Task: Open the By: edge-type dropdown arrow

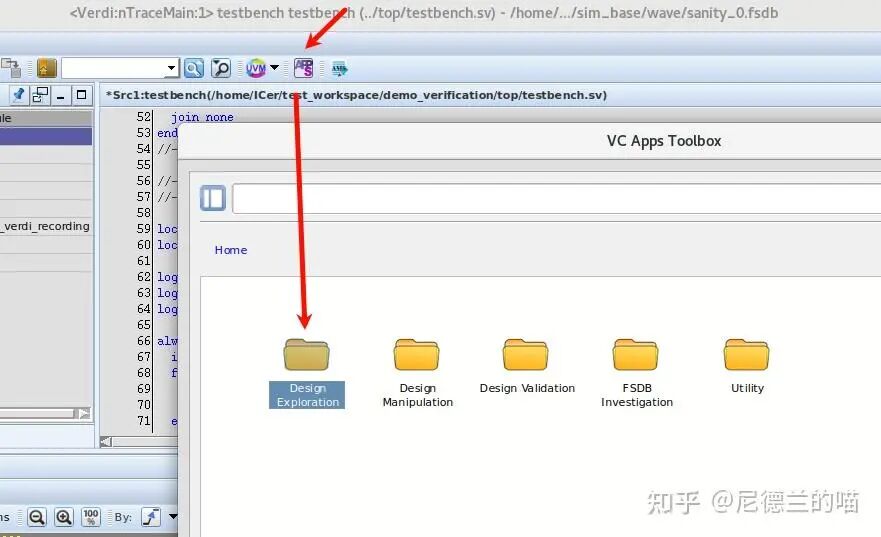Action: [x=172, y=517]
